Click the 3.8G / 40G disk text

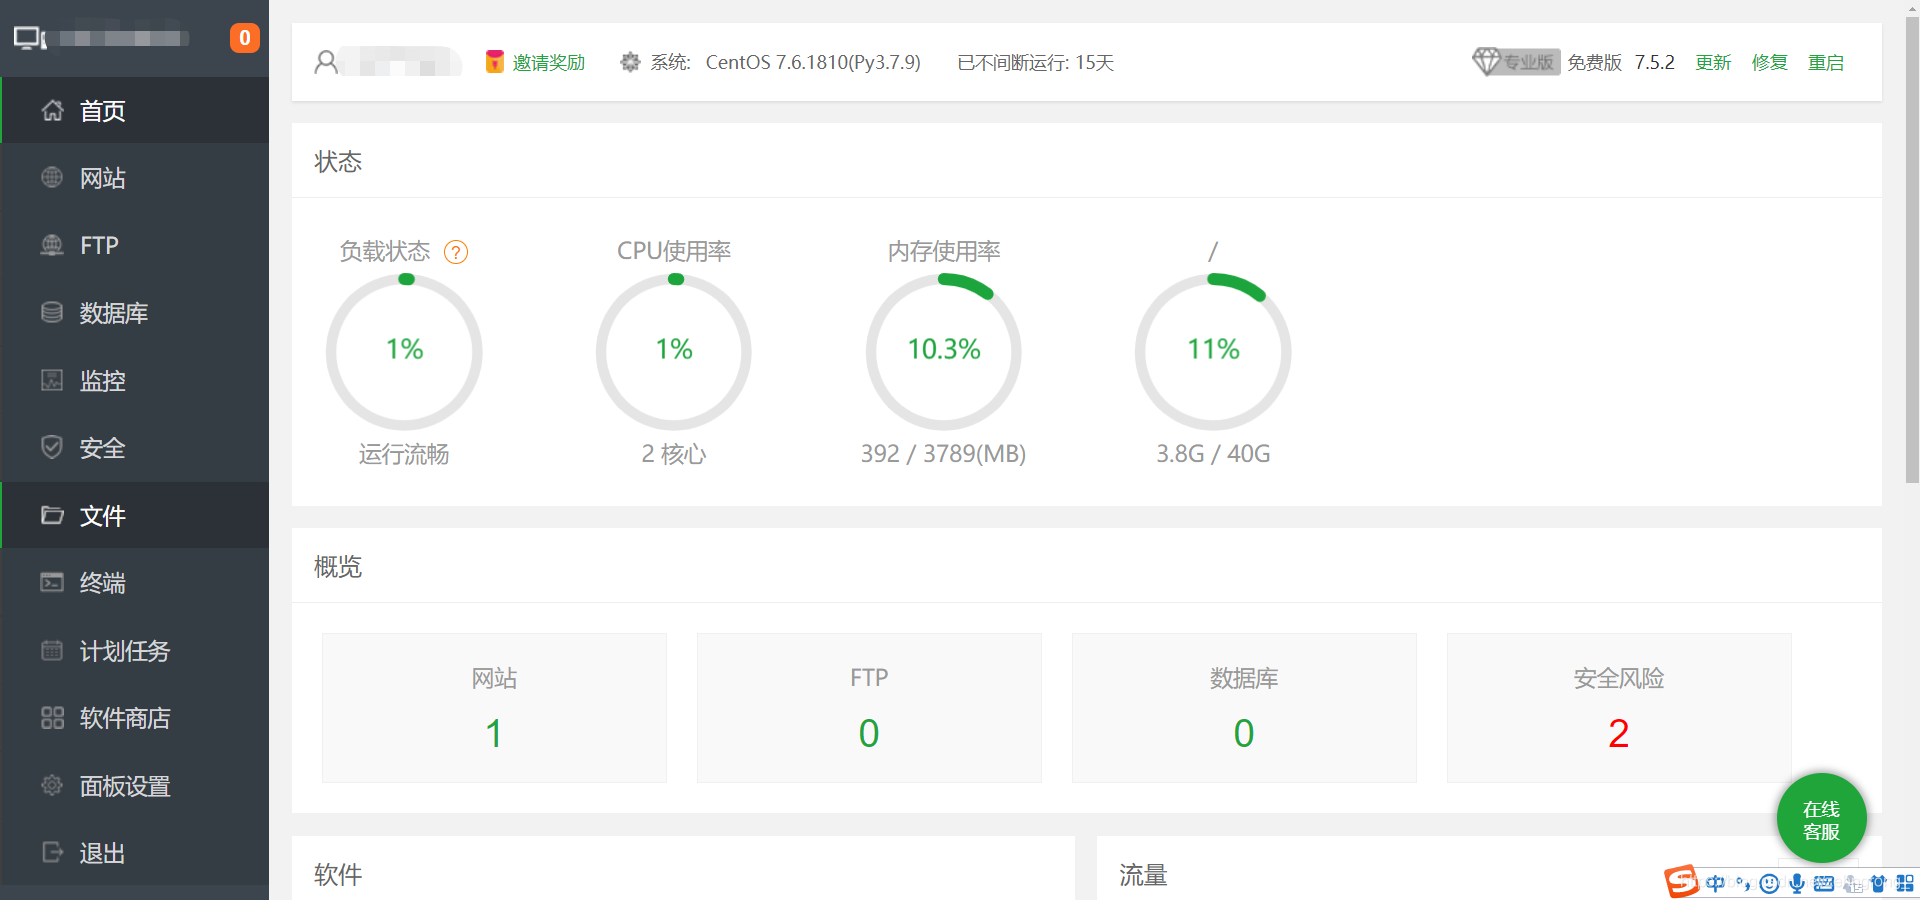coord(1213,454)
